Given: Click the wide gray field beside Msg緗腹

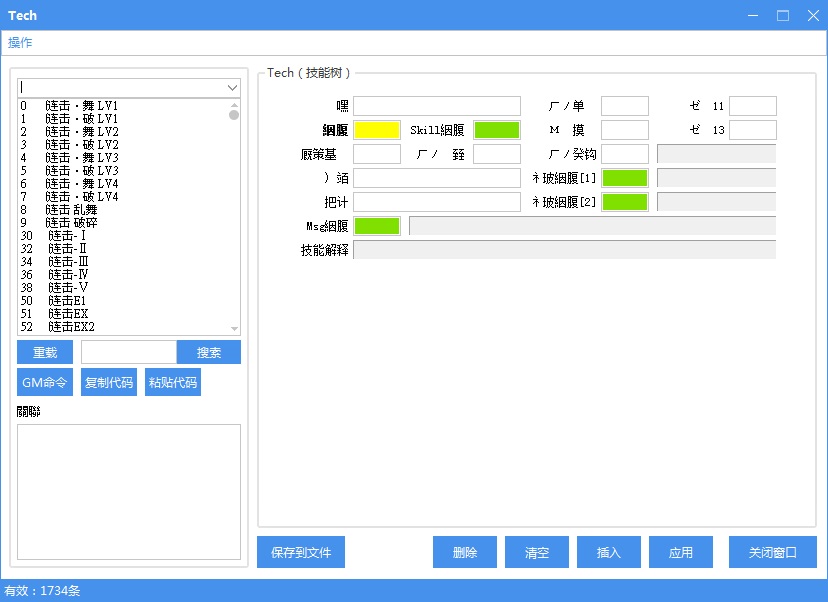Looking at the screenshot, I should [x=592, y=226].
